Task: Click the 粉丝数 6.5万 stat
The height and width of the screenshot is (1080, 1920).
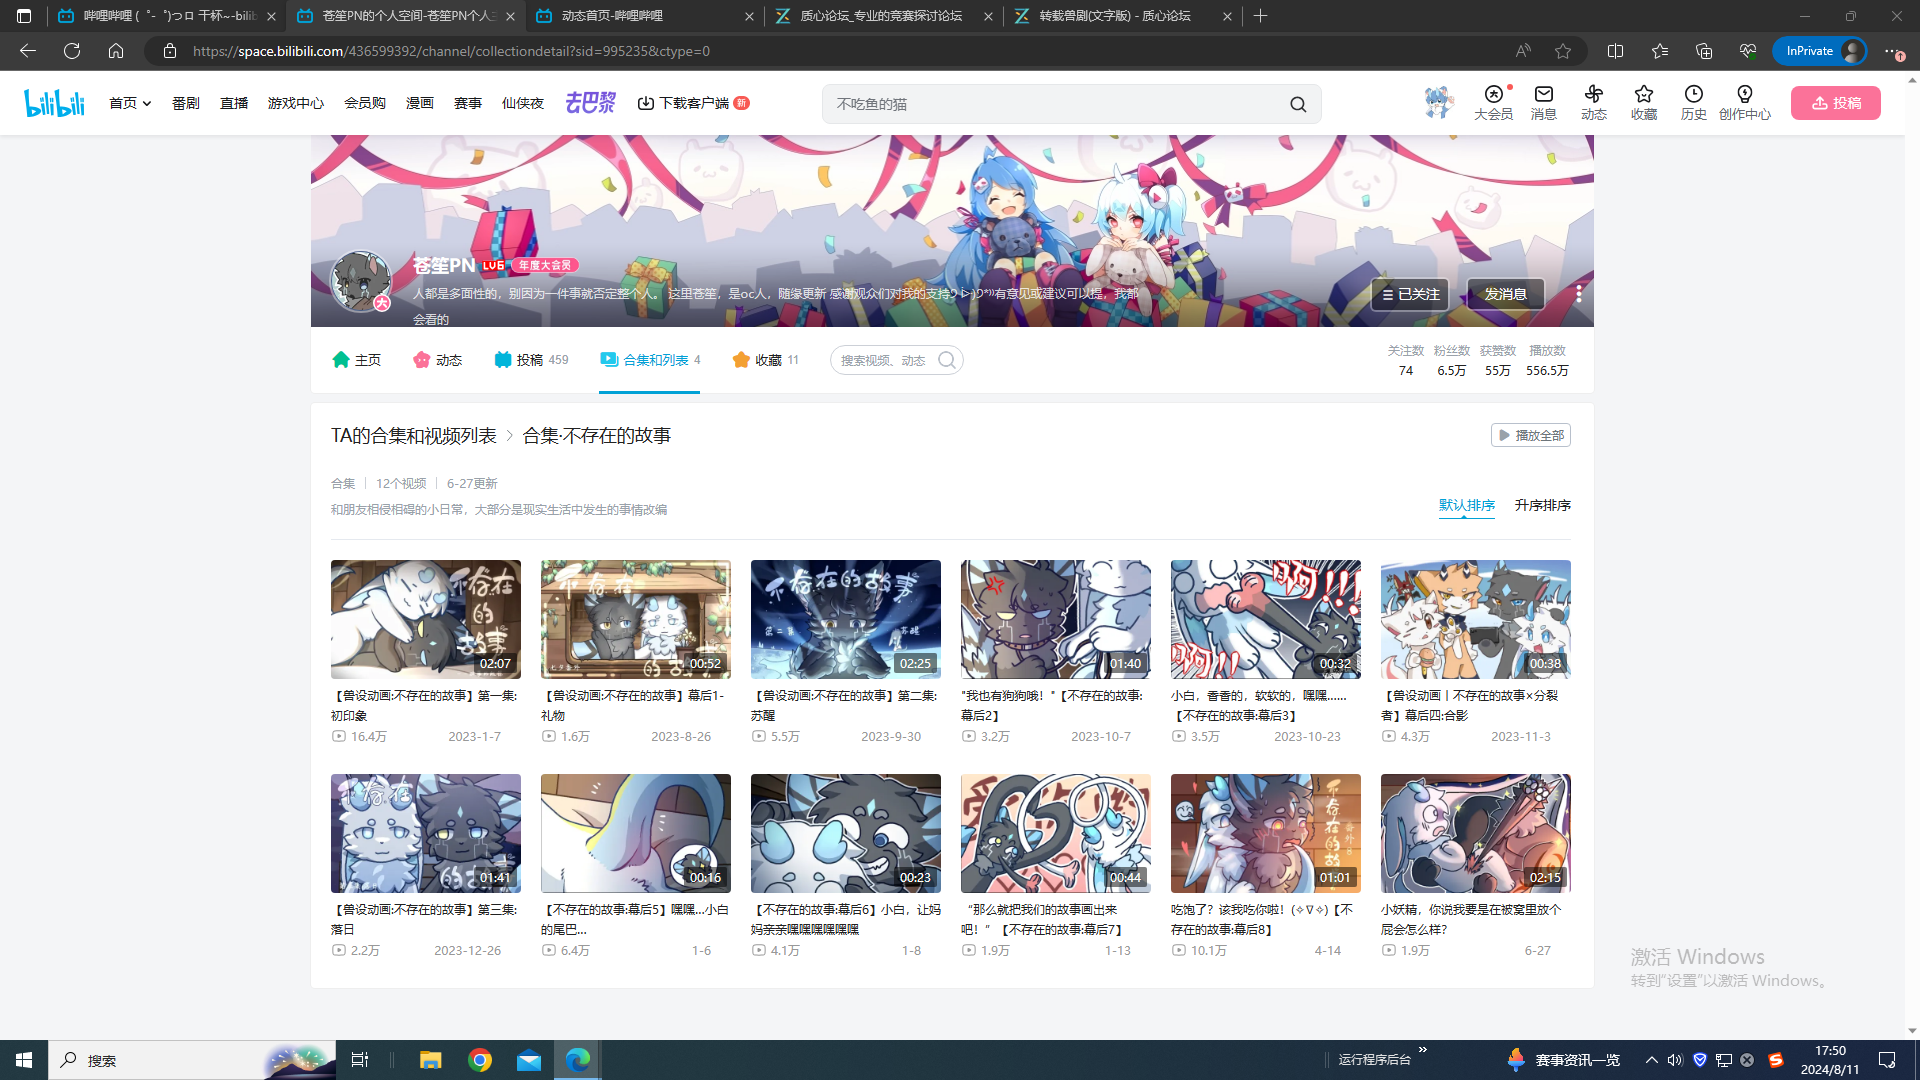Action: tap(1451, 361)
